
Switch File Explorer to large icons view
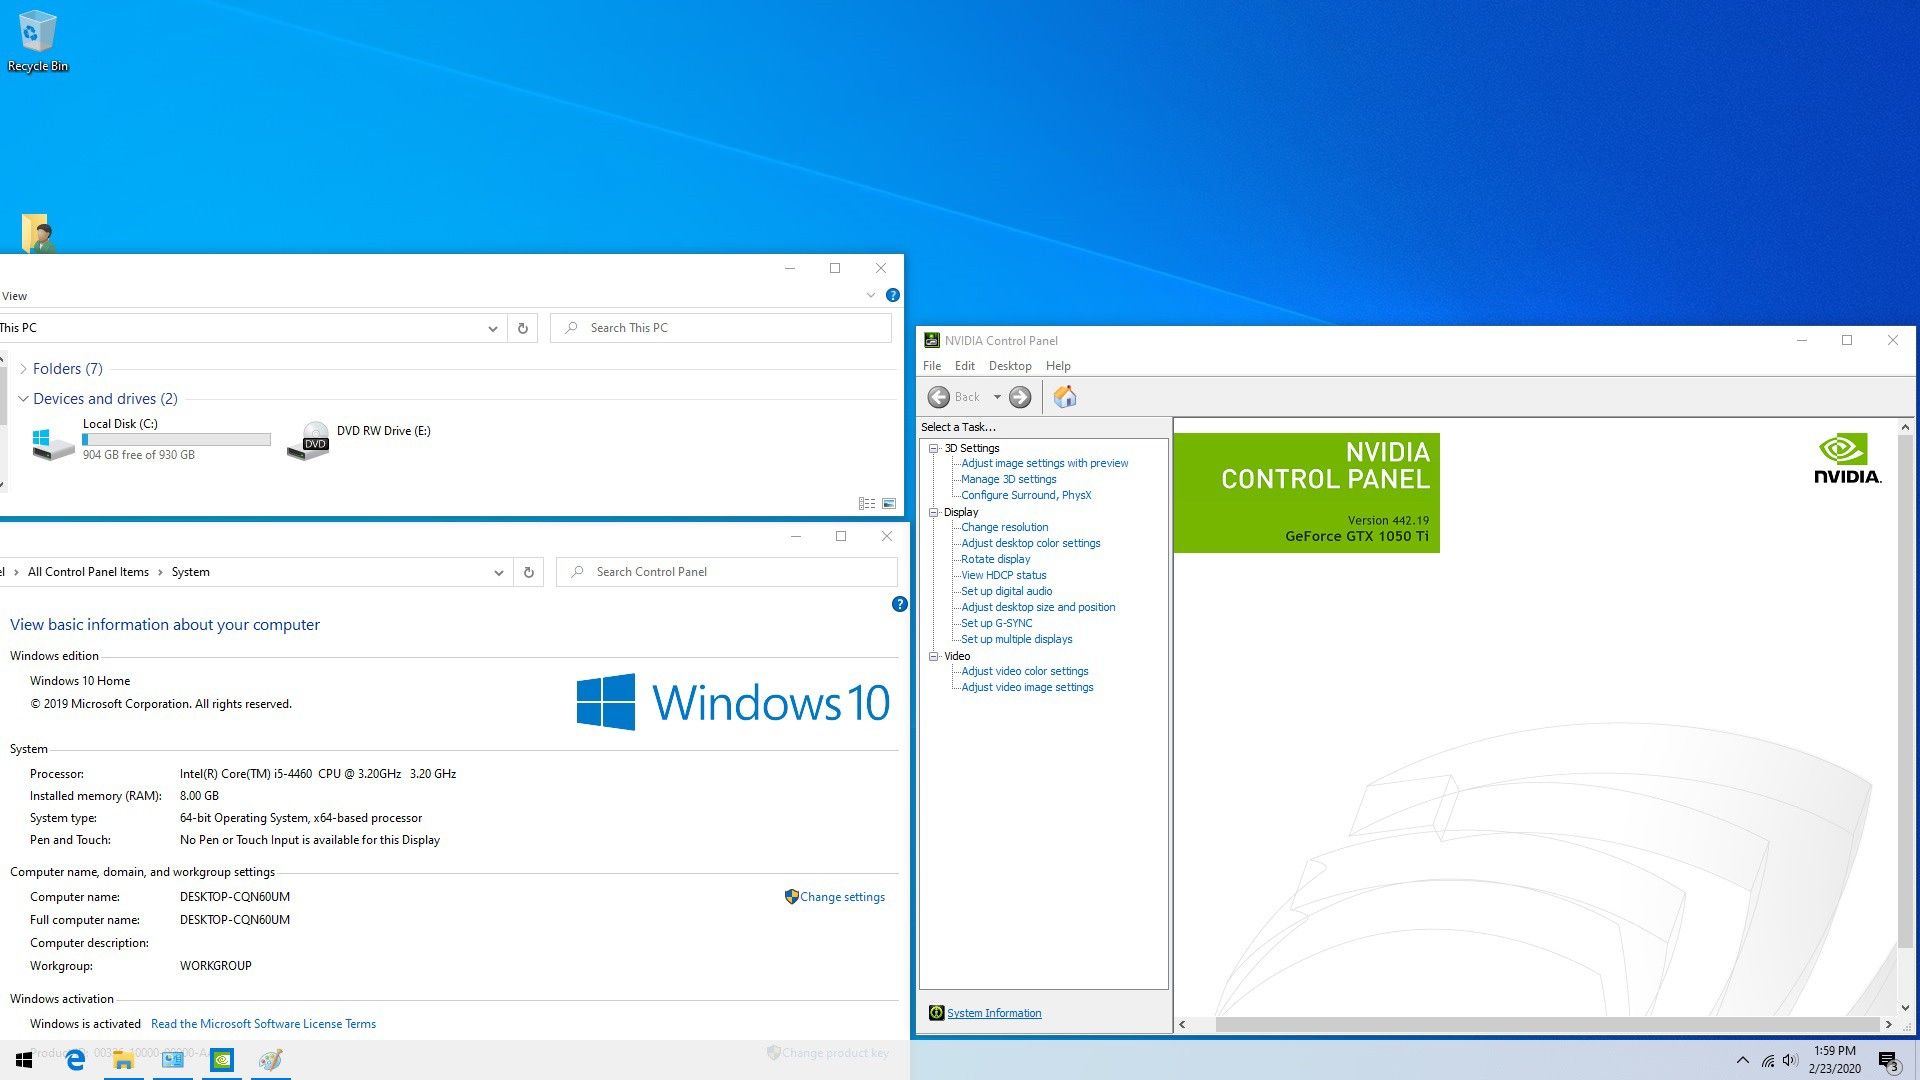889,504
